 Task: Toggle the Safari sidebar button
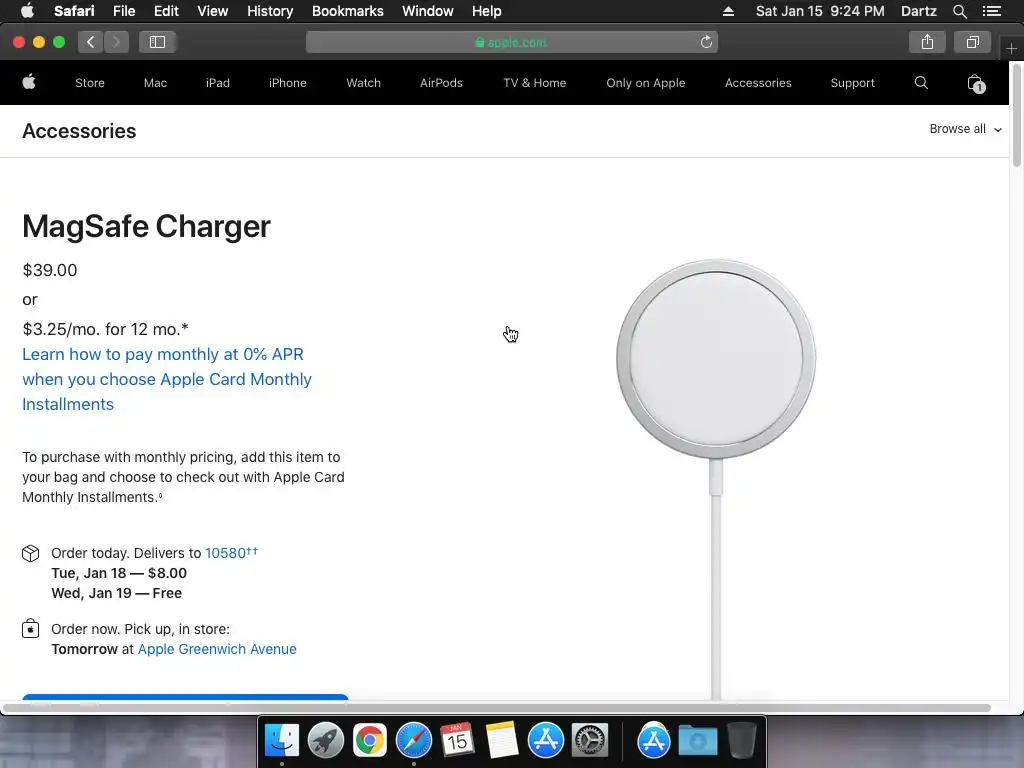(x=157, y=42)
